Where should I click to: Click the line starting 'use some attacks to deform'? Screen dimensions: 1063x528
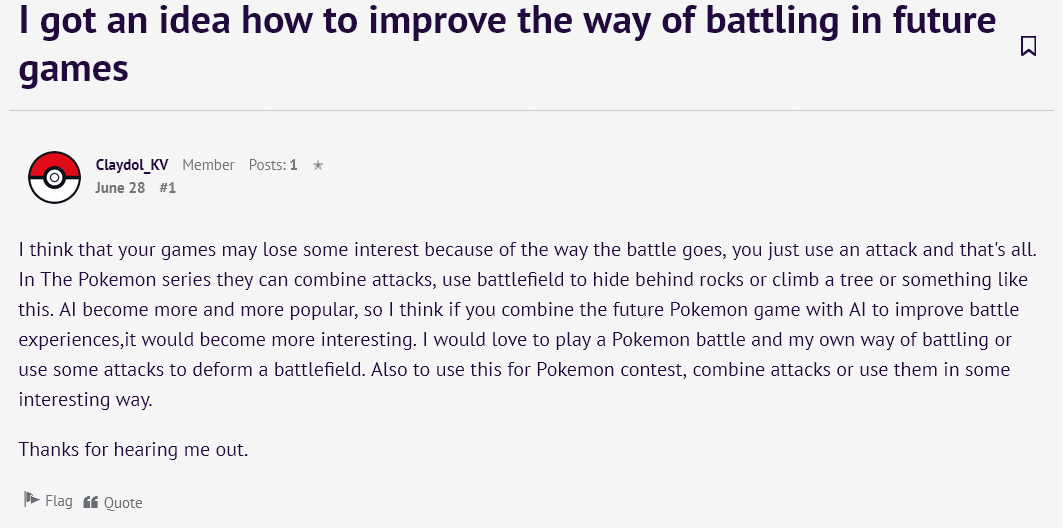pos(514,369)
